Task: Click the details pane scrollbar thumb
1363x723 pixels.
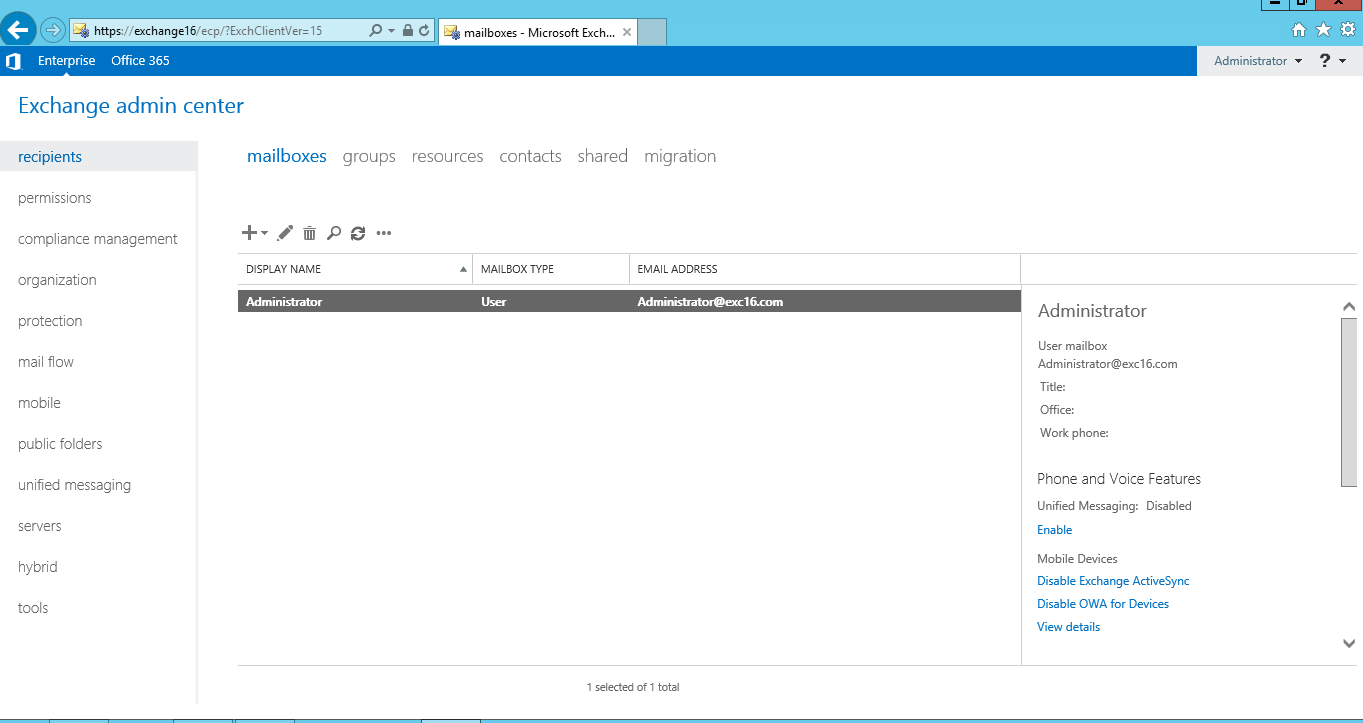Action: pos(1349,403)
